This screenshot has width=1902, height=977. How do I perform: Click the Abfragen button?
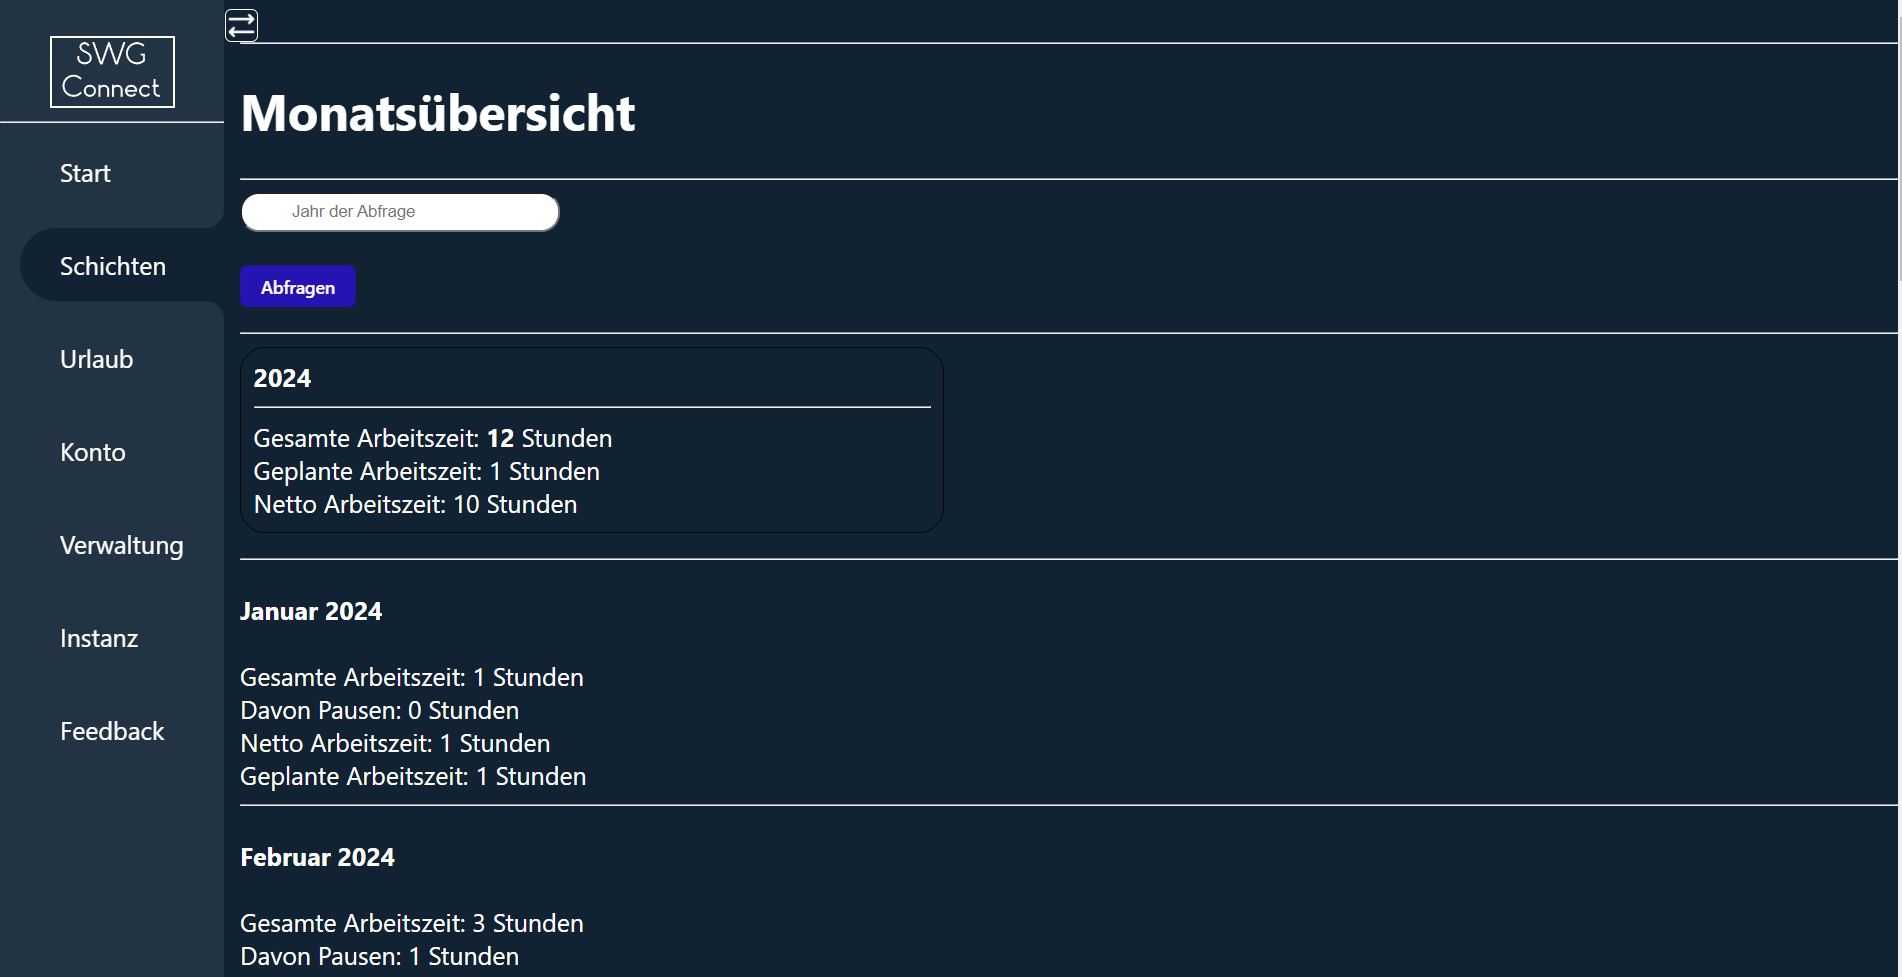point(298,287)
